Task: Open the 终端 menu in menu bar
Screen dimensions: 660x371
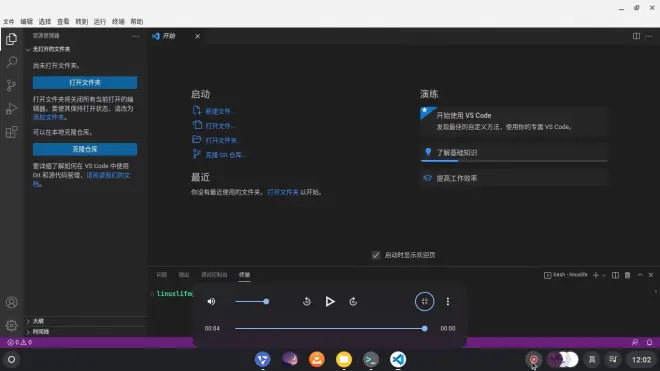Action: pyautogui.click(x=118, y=21)
